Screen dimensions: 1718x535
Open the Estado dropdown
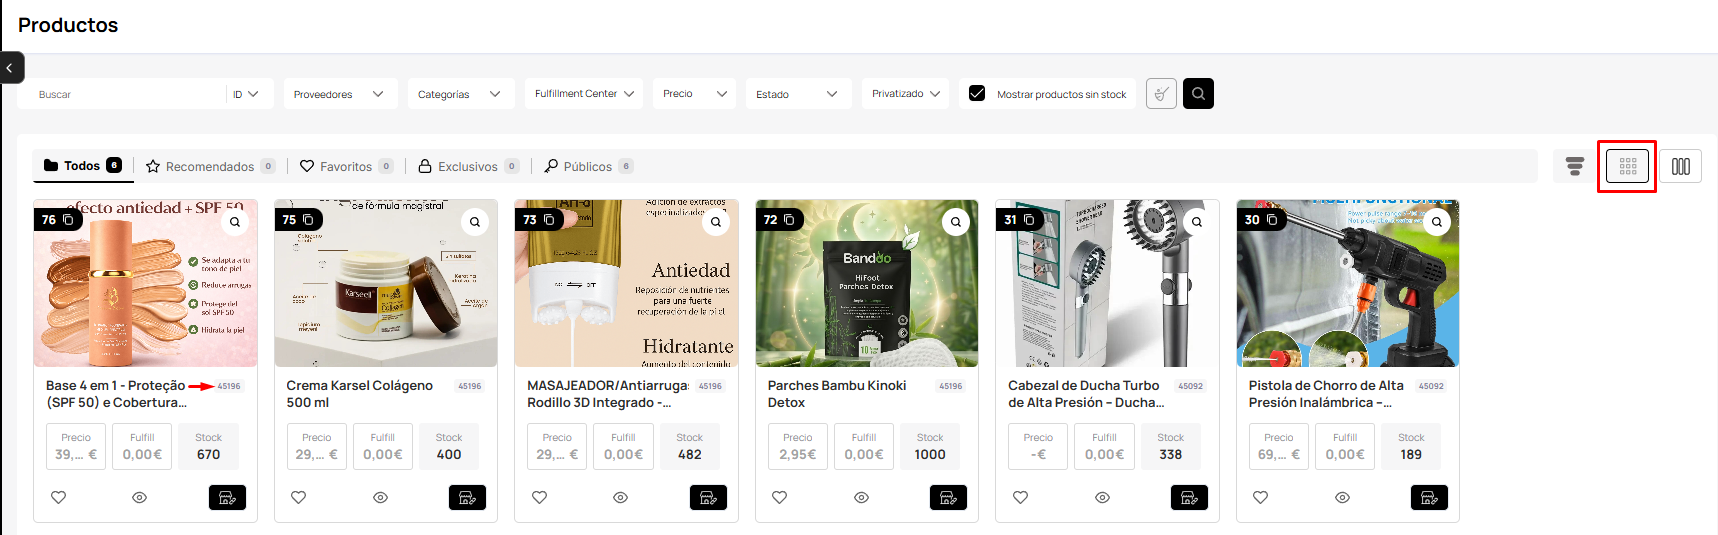coord(798,94)
